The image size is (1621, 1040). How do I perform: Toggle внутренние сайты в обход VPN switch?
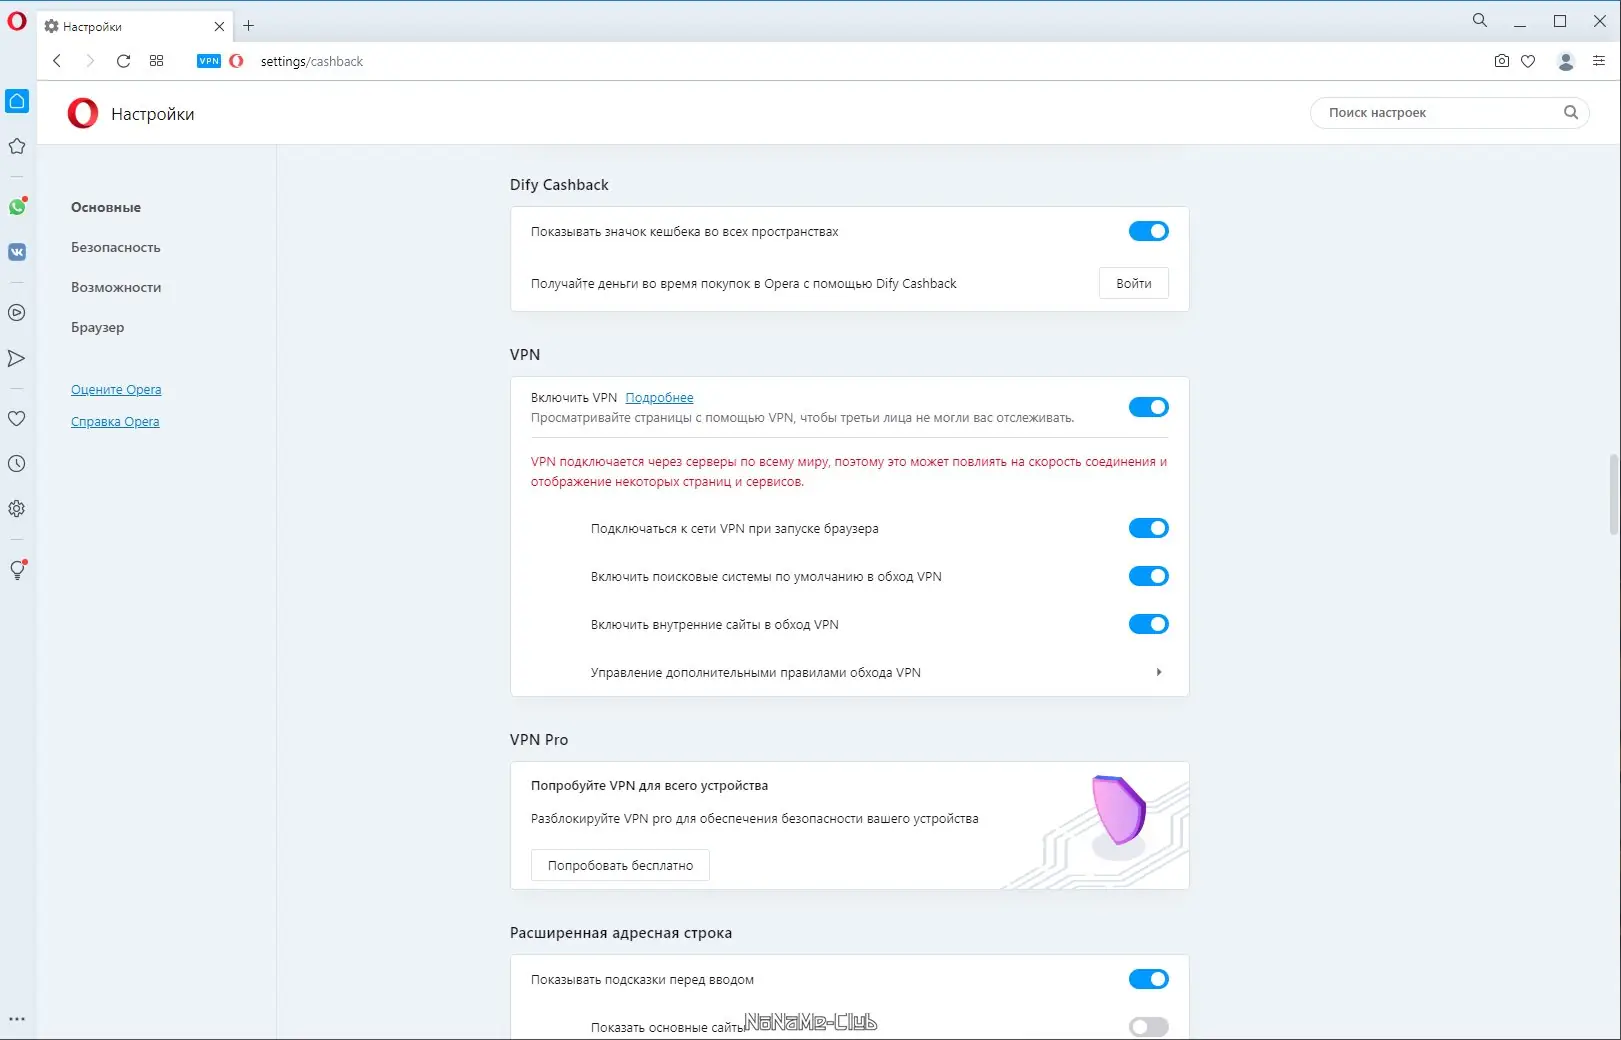click(1148, 624)
